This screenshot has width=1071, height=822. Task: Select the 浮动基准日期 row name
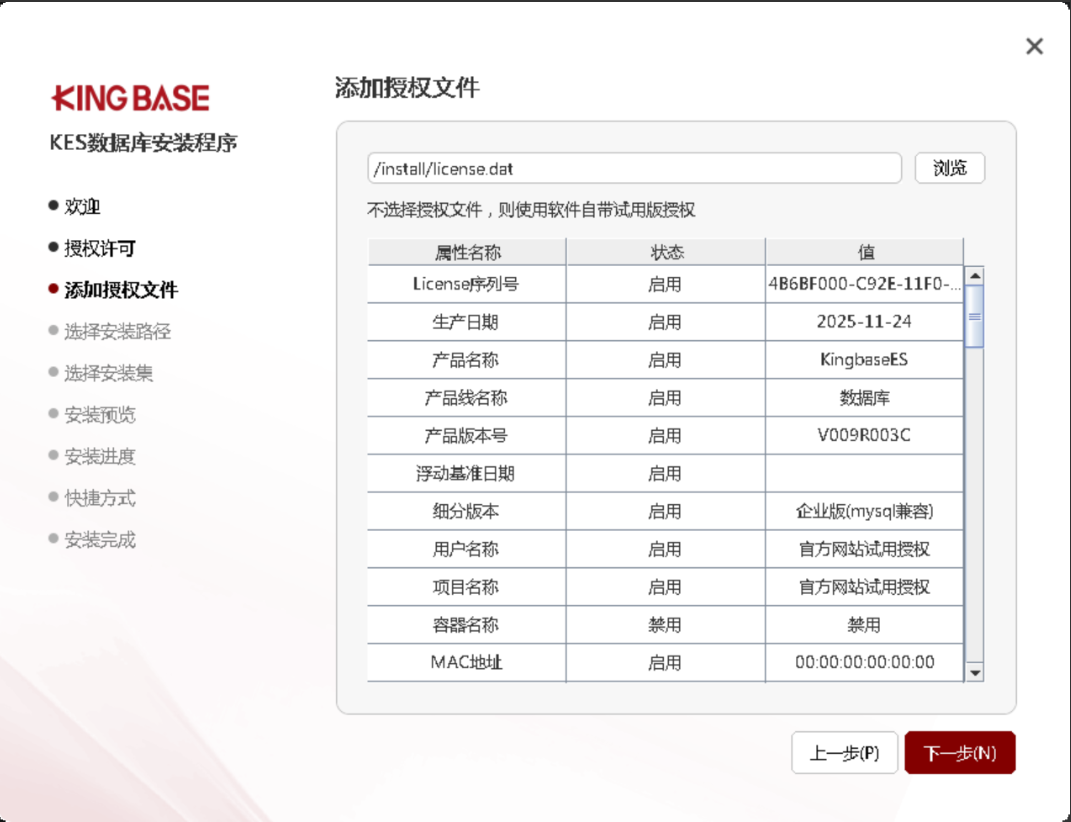pyautogui.click(x=466, y=474)
